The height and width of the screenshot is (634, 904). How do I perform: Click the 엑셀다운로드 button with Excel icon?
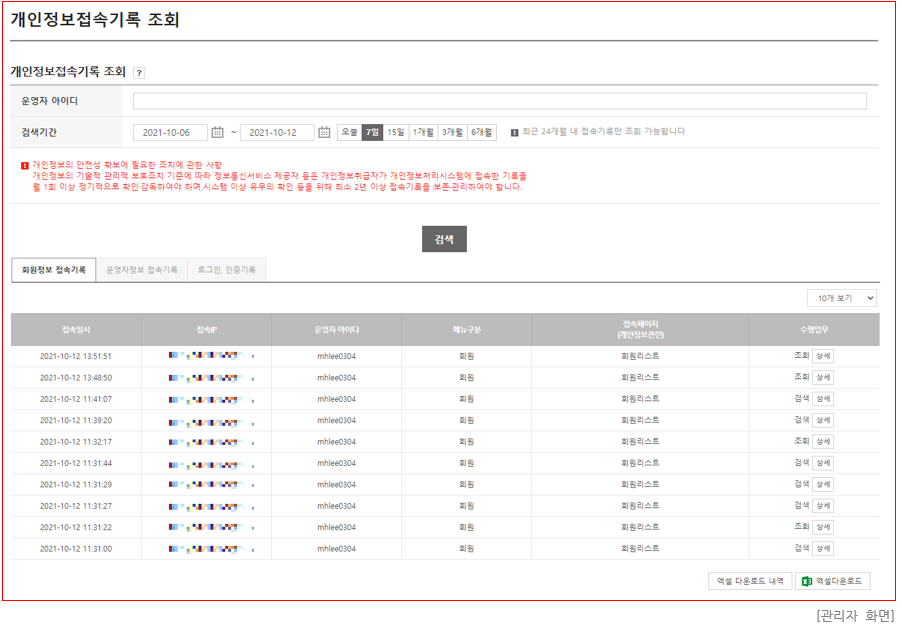click(833, 581)
